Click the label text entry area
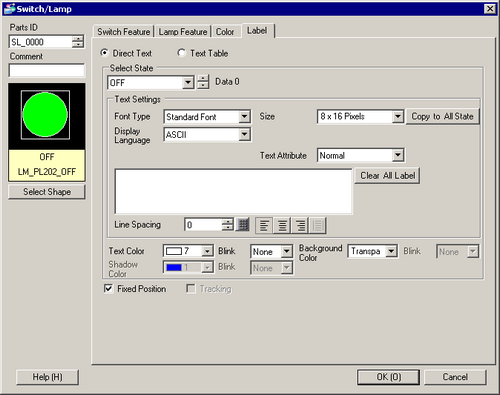The height and width of the screenshot is (395, 500). tap(233, 191)
